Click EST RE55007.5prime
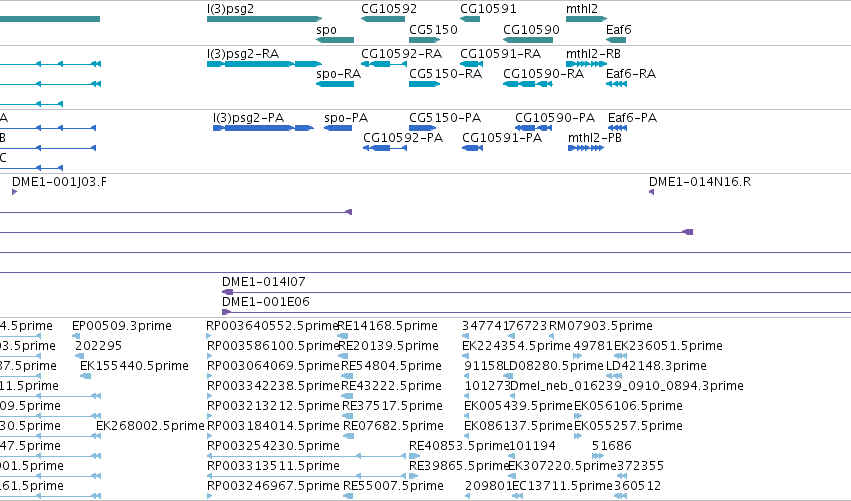The height and width of the screenshot is (501, 851). point(393,486)
